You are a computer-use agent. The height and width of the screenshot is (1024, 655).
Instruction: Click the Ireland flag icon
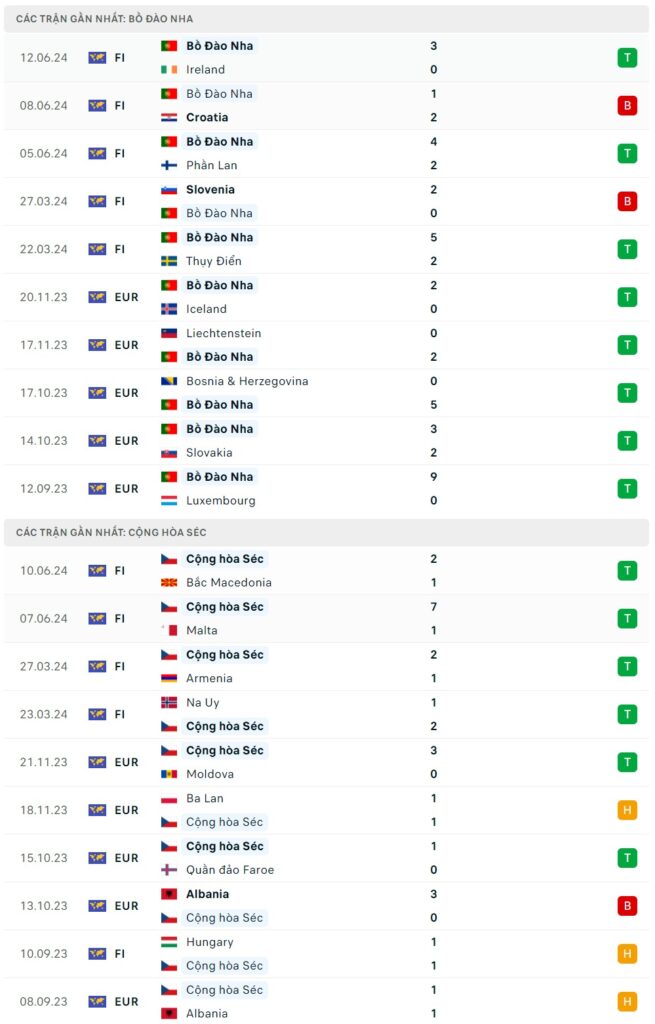[169, 70]
